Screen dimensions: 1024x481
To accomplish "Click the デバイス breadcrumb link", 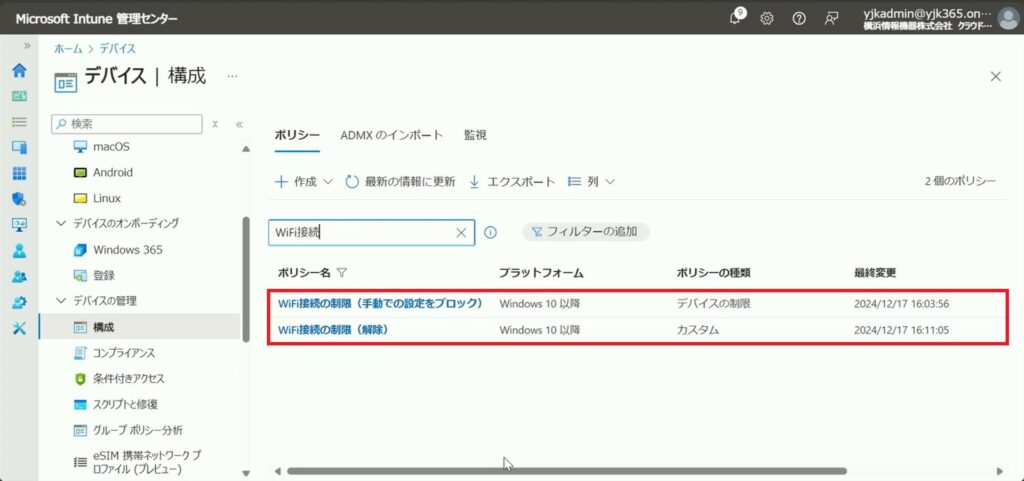I will (118, 48).
